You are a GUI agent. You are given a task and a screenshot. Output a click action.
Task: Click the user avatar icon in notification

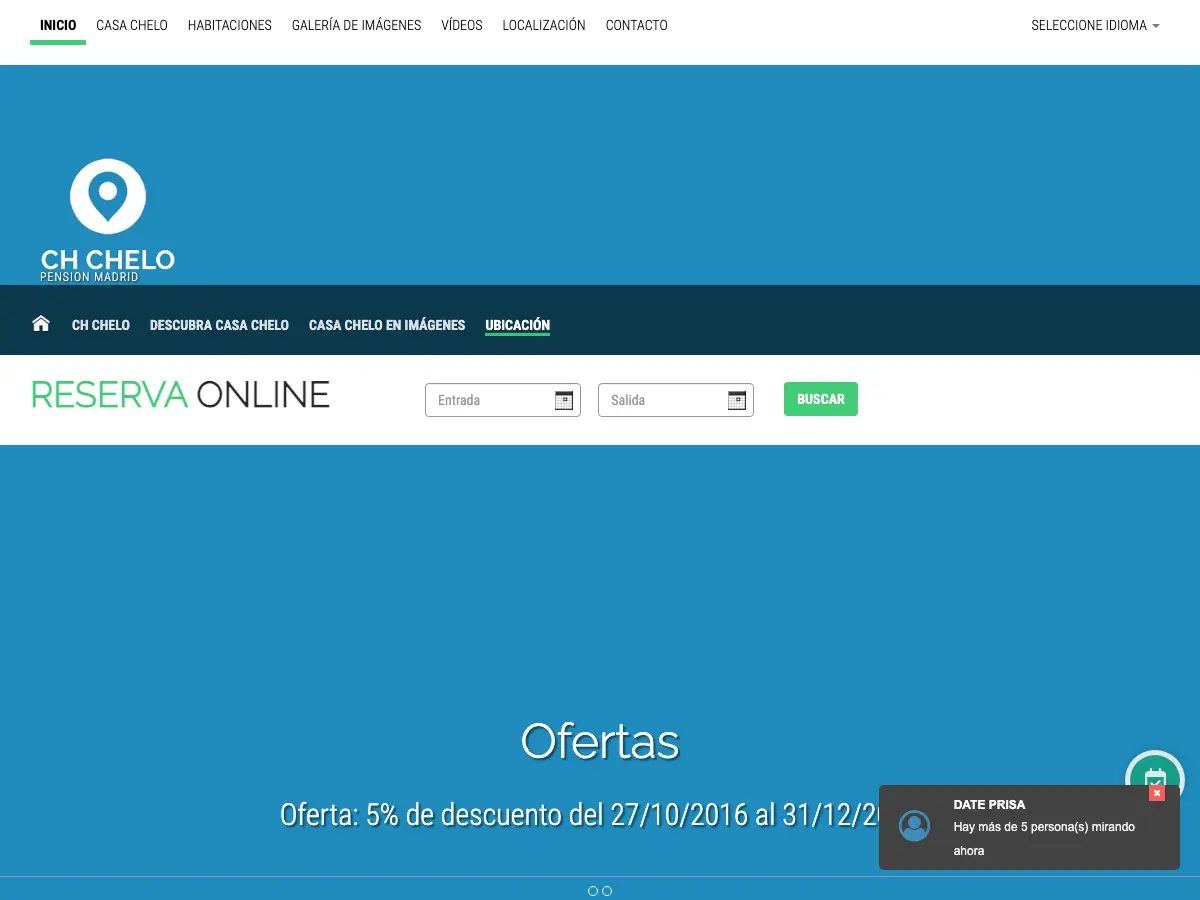[914, 826]
